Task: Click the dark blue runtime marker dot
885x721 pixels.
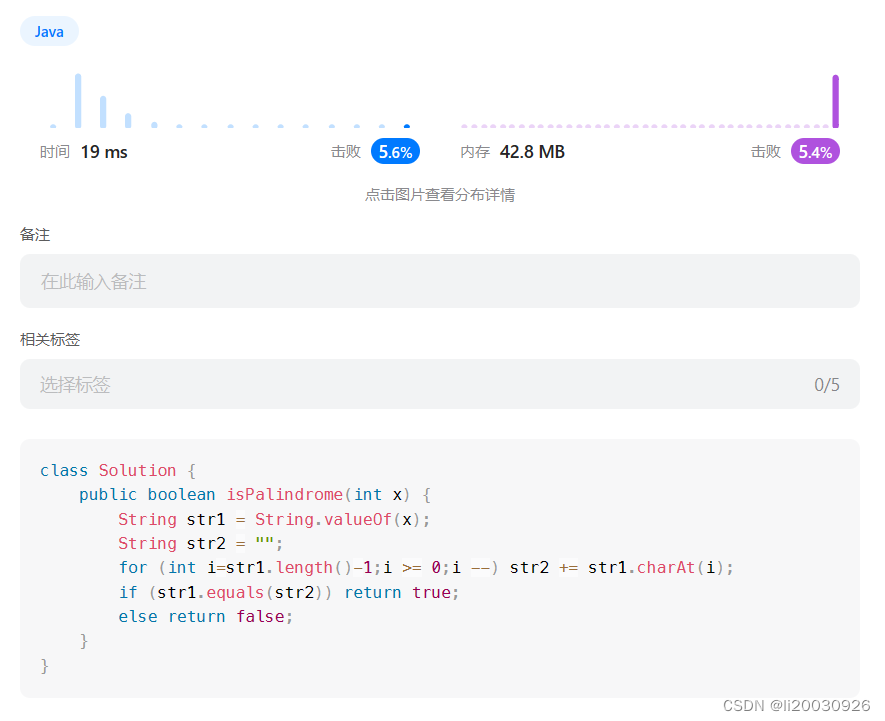Action: coord(407,126)
